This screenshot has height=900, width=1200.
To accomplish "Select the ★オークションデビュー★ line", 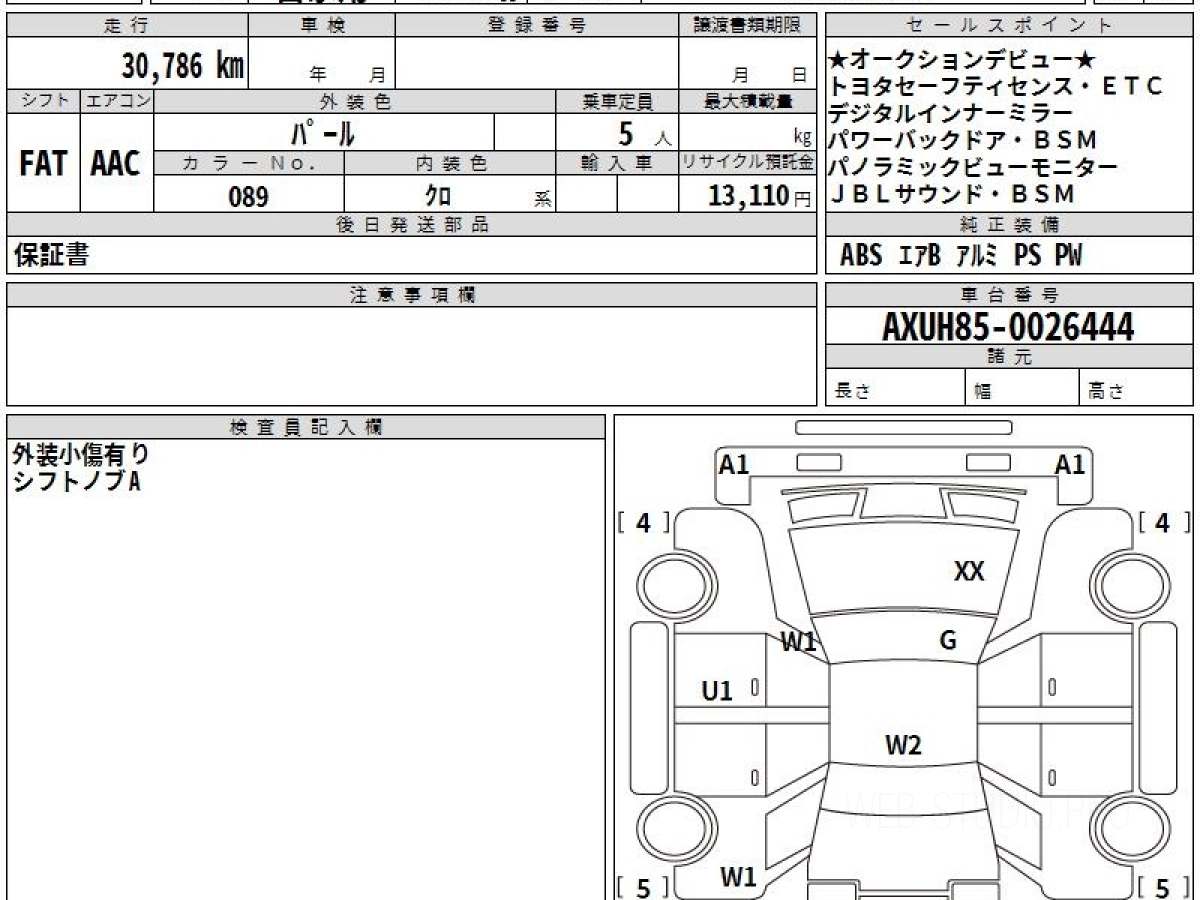I will pos(963,60).
